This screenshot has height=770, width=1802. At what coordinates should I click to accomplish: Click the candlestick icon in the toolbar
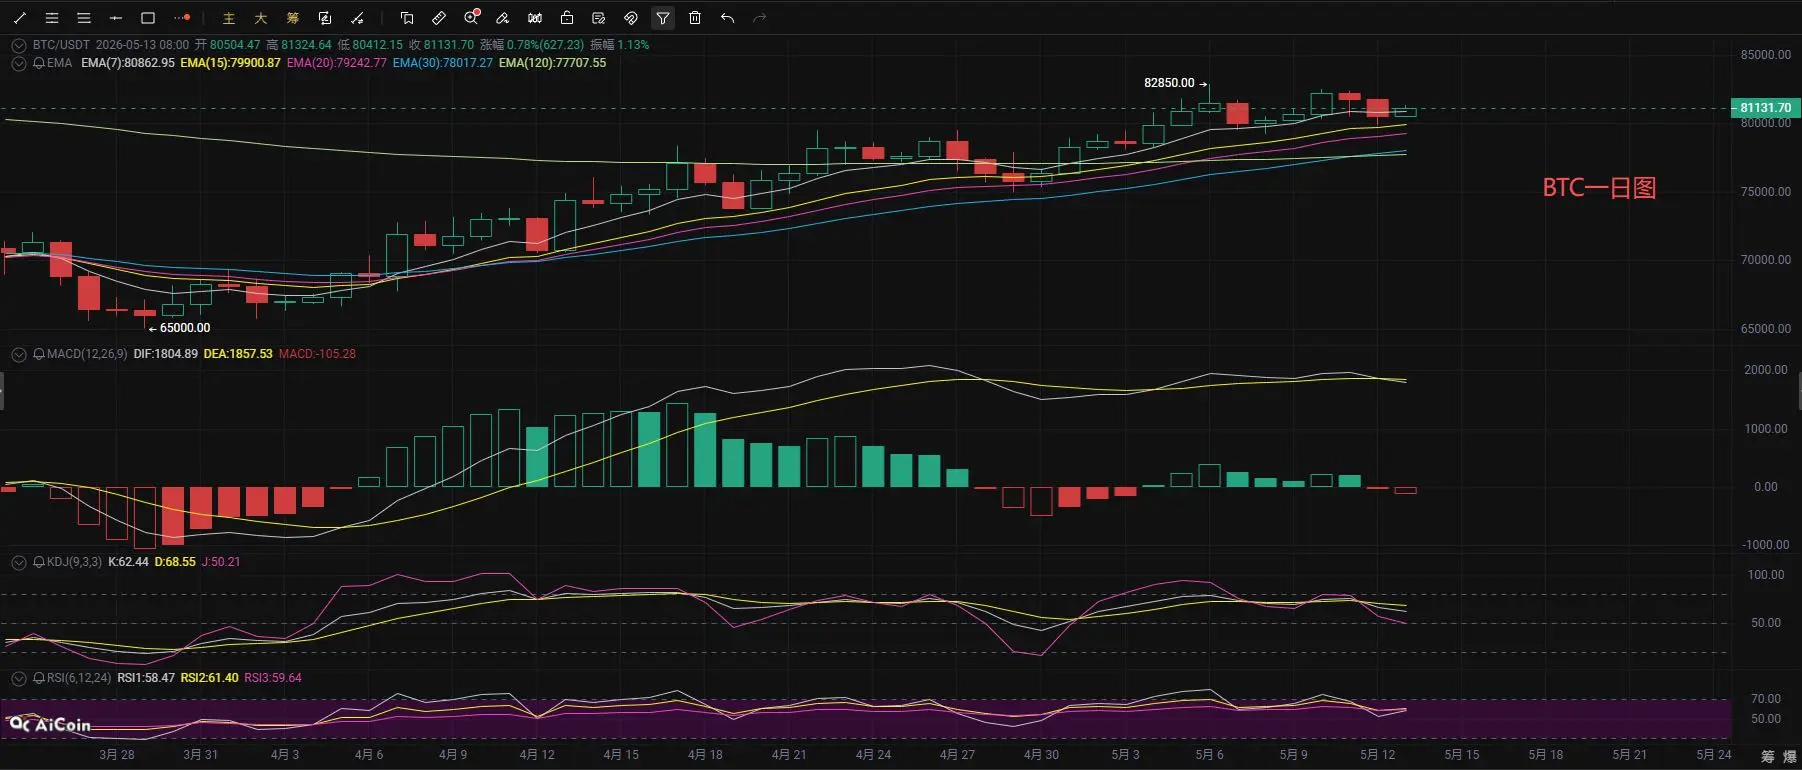pos(535,18)
